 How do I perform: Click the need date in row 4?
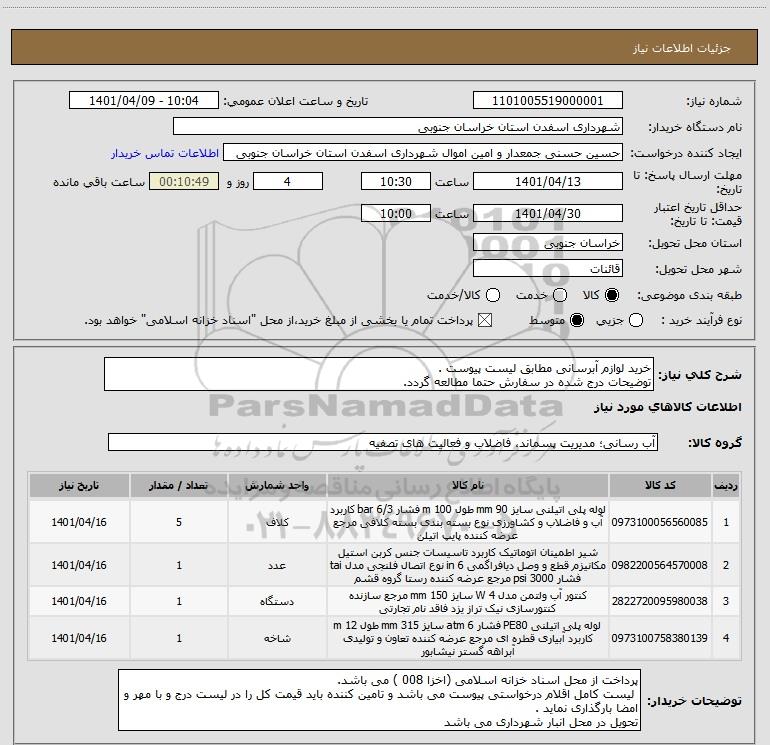pos(79,638)
